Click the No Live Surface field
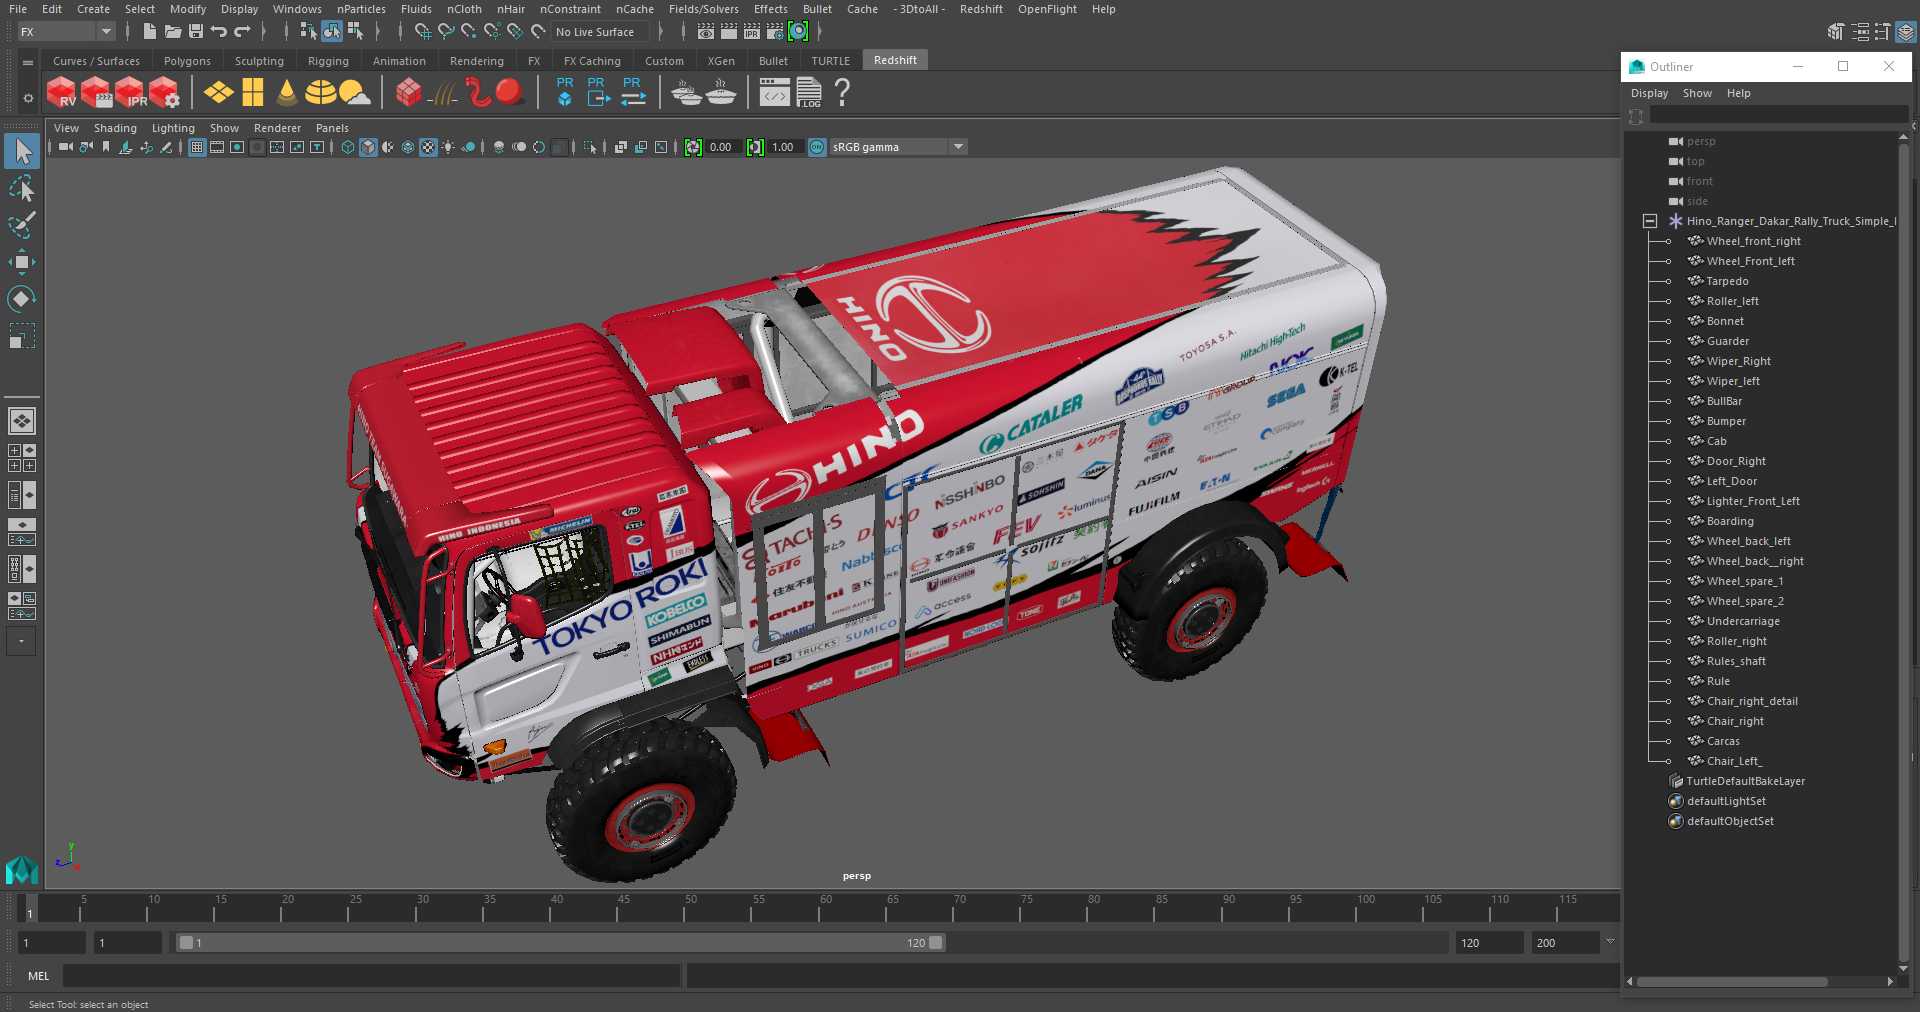Viewport: 1920px width, 1012px height. pyautogui.click(x=601, y=32)
